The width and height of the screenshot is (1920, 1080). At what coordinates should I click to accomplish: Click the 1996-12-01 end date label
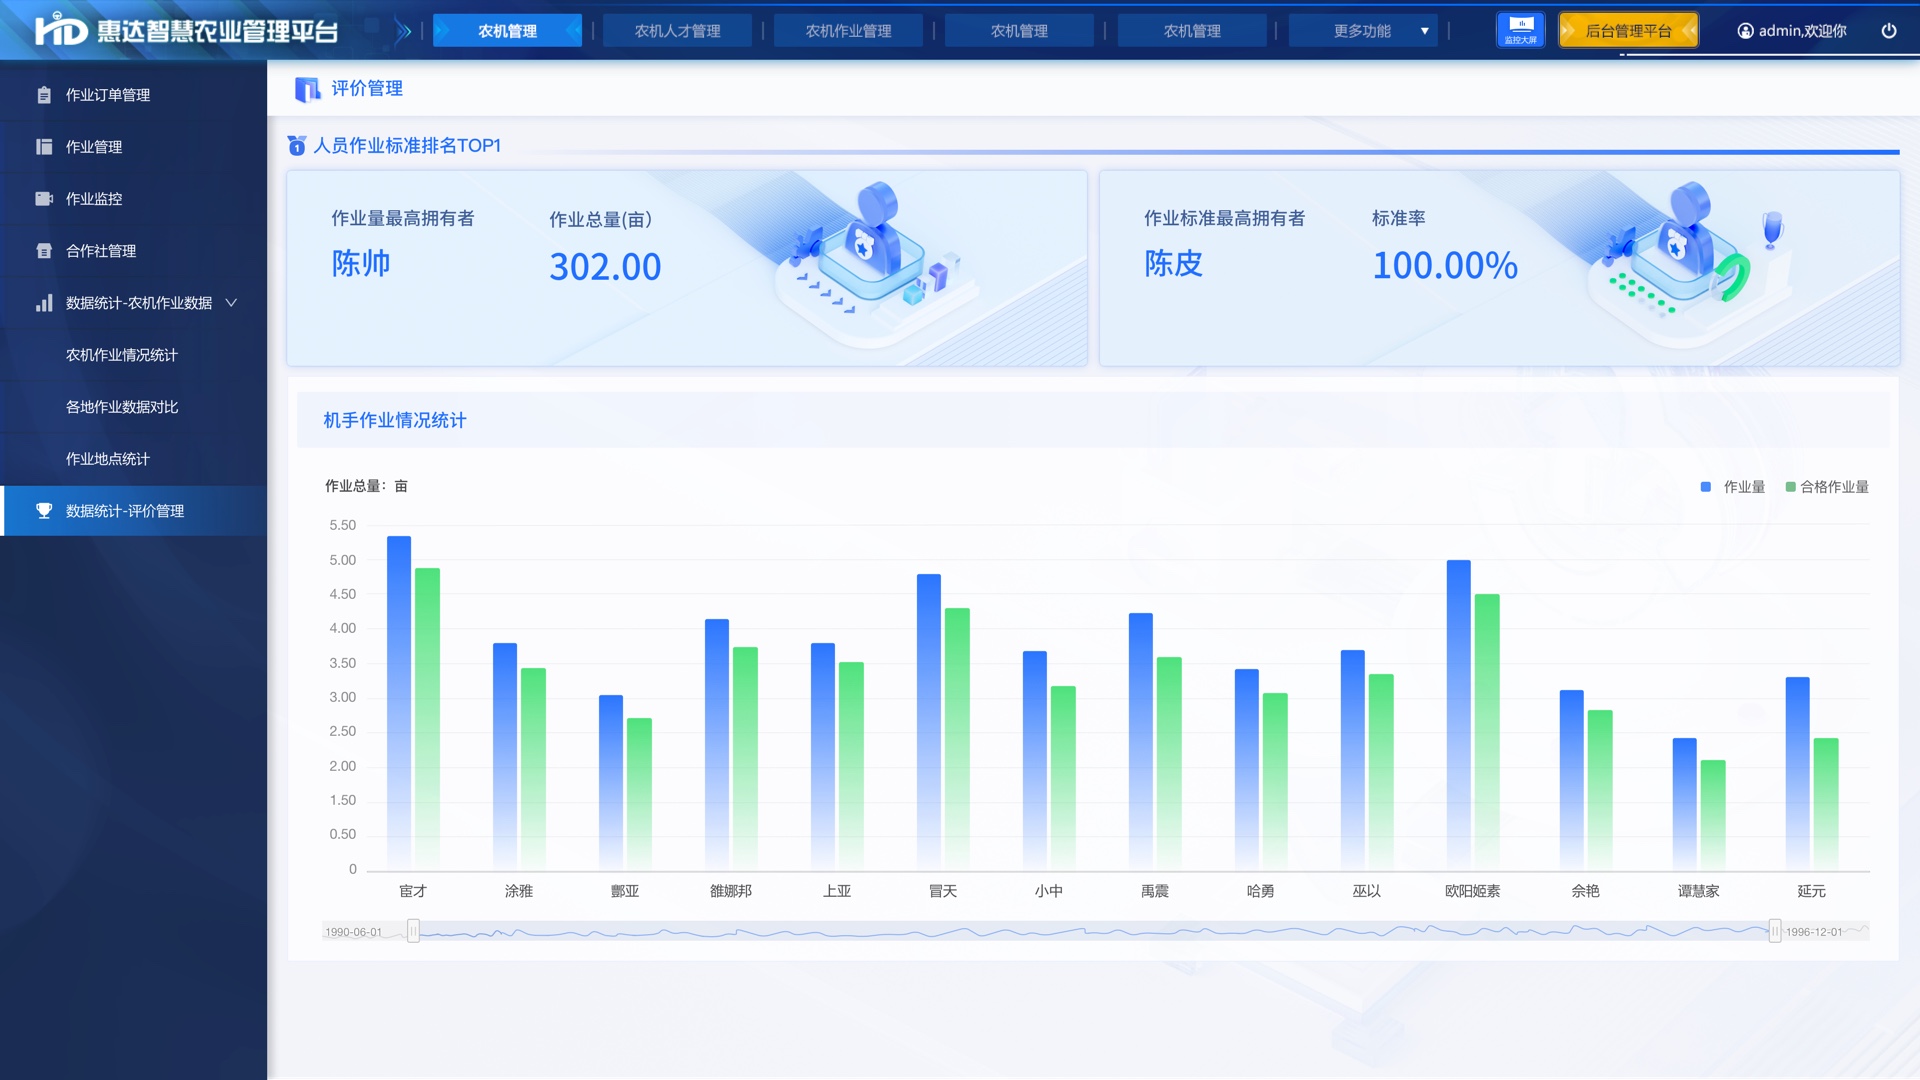pos(1814,932)
